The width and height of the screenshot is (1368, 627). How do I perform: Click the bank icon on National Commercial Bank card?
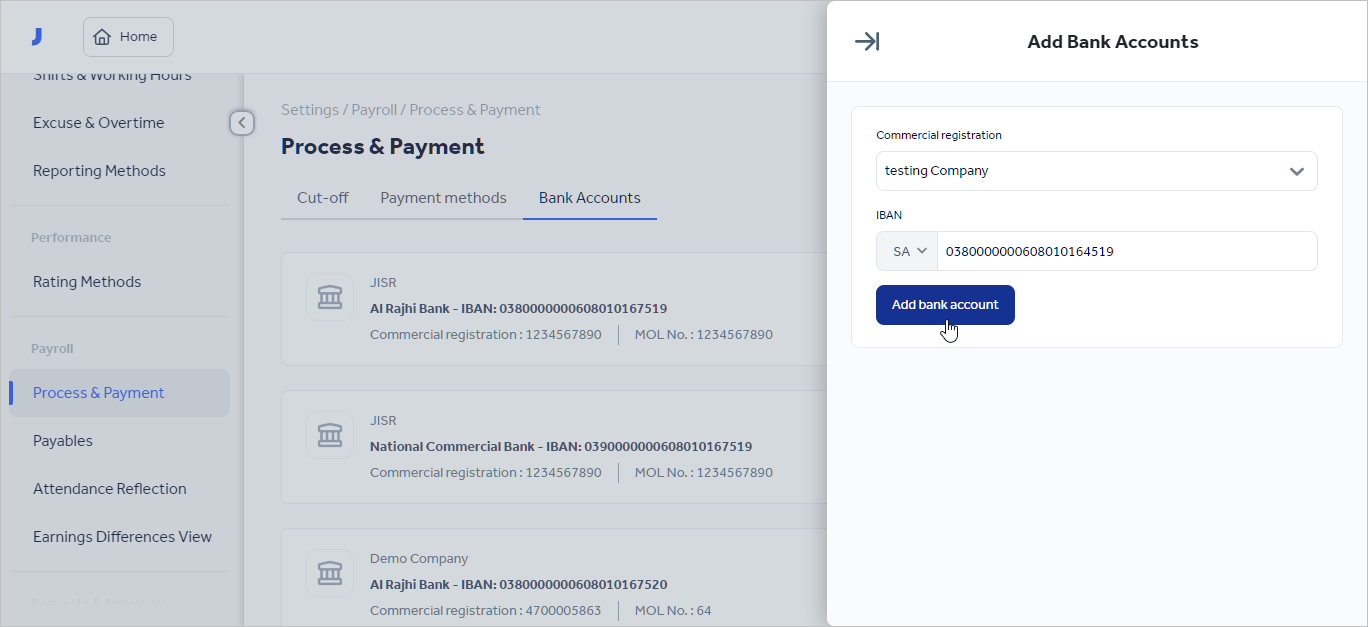(329, 435)
